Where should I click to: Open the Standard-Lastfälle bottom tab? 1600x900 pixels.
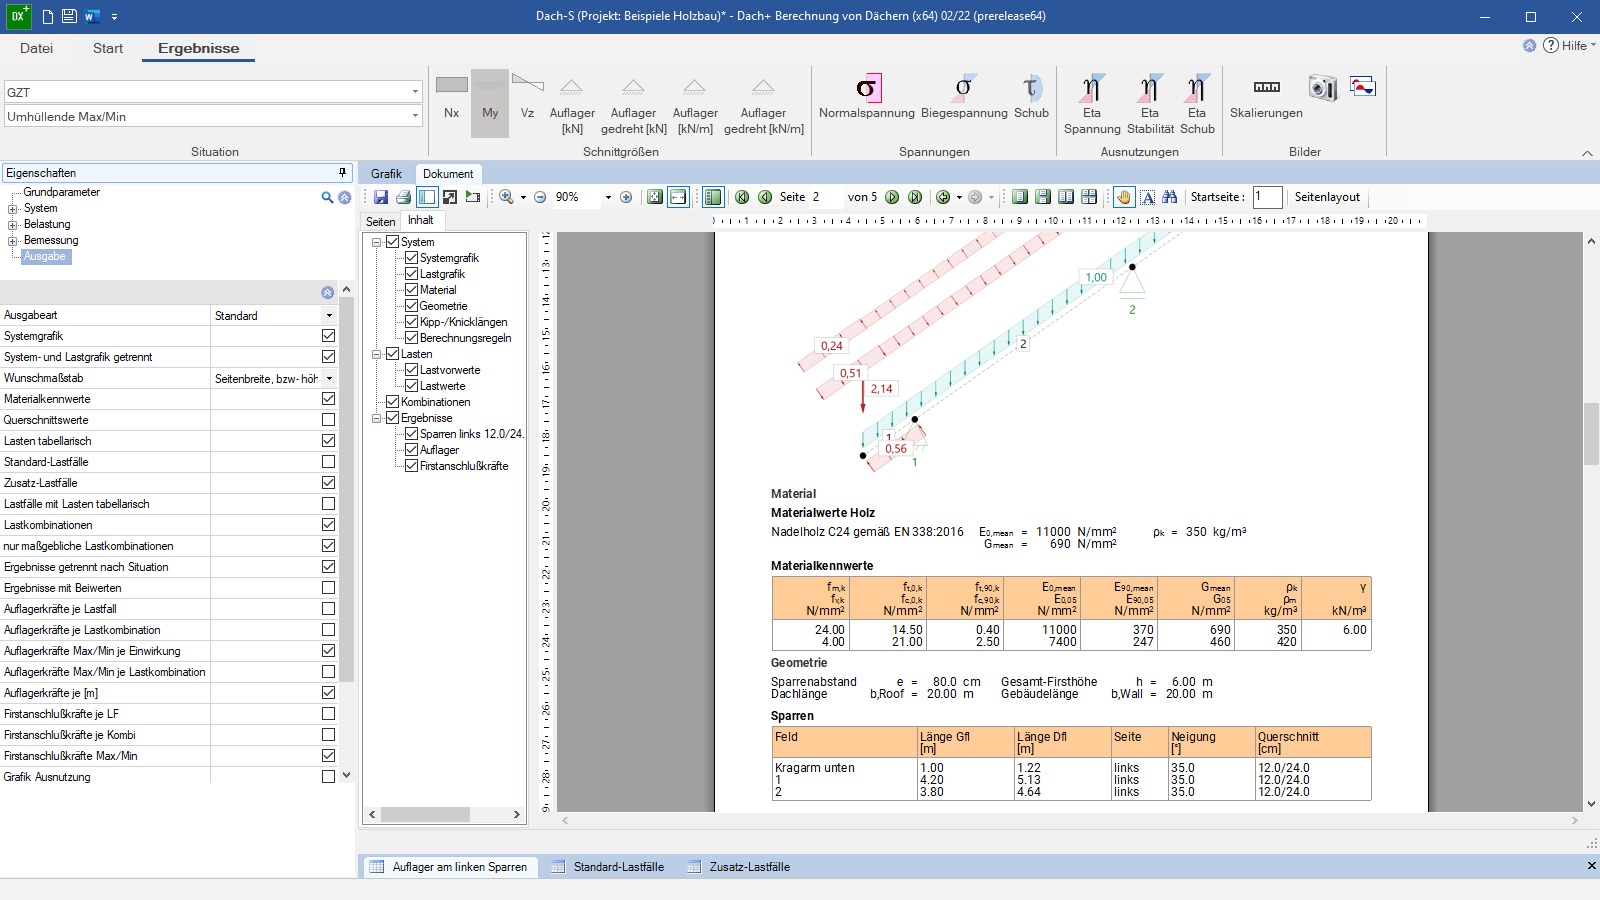(x=608, y=867)
